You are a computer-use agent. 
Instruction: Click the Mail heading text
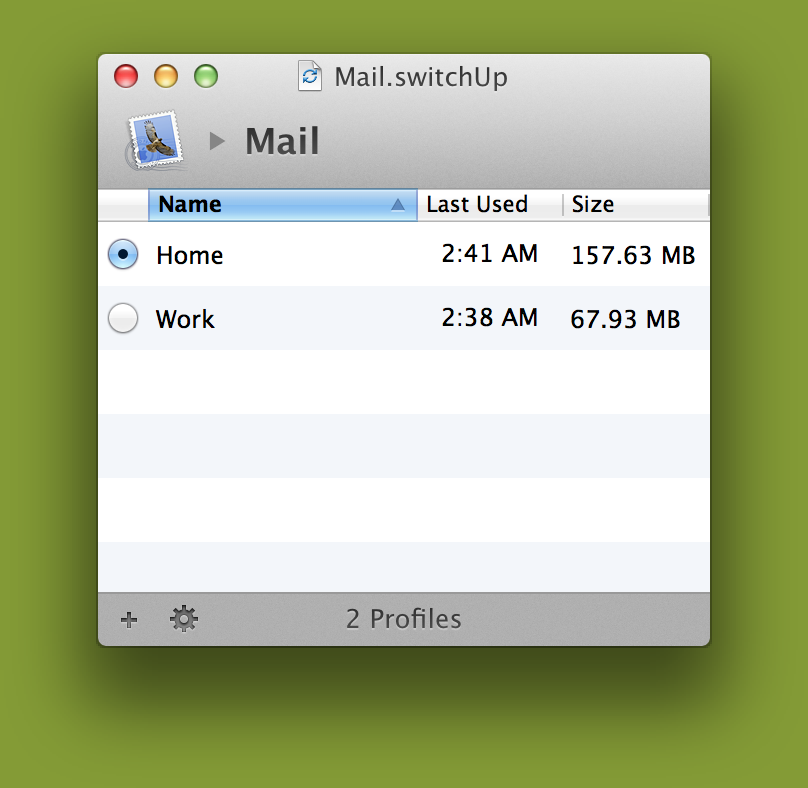click(282, 141)
